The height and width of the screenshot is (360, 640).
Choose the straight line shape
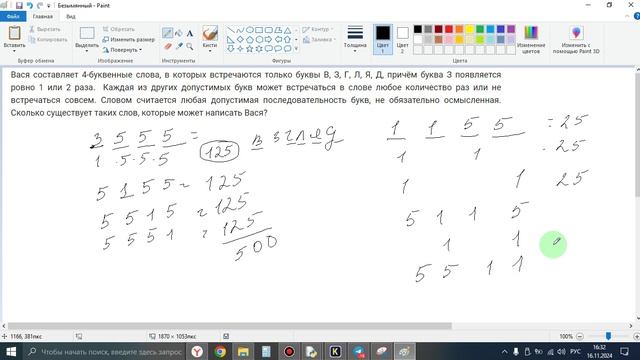coord(231,30)
